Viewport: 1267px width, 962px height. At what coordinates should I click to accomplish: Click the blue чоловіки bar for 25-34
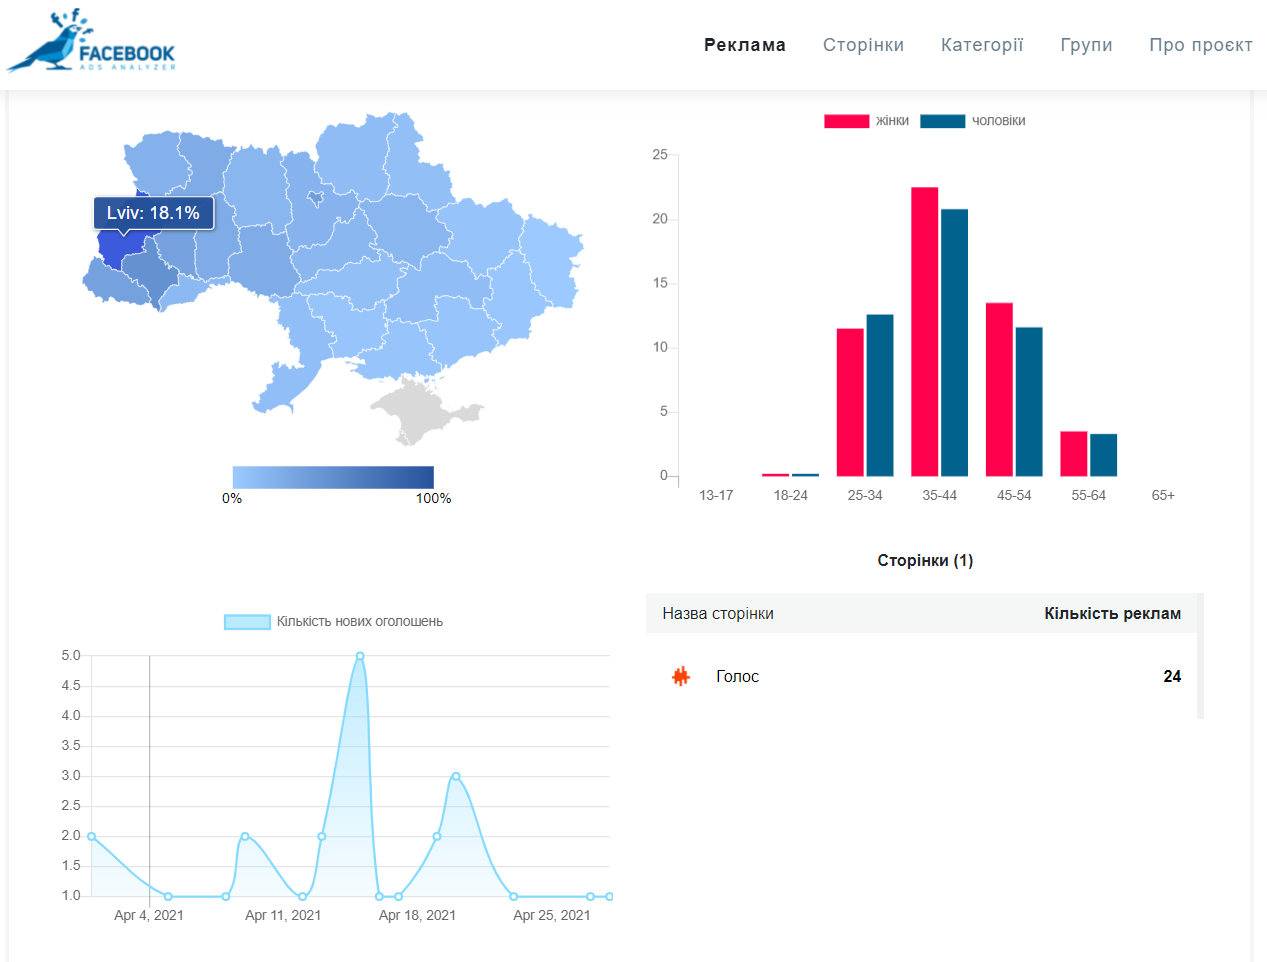click(879, 395)
